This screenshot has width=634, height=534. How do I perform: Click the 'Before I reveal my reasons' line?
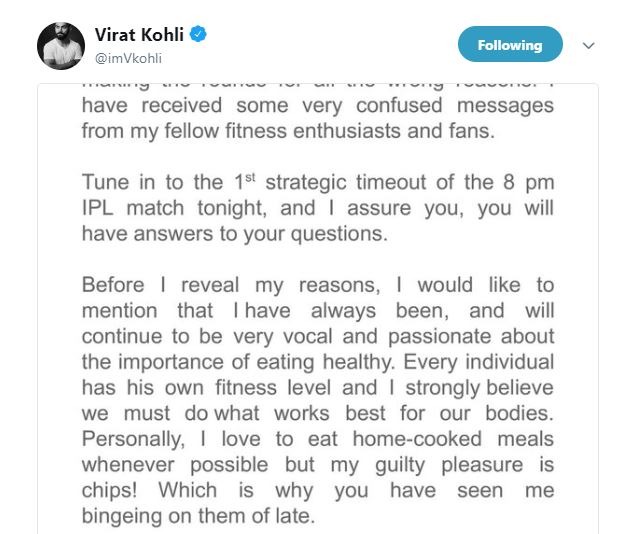click(318, 285)
